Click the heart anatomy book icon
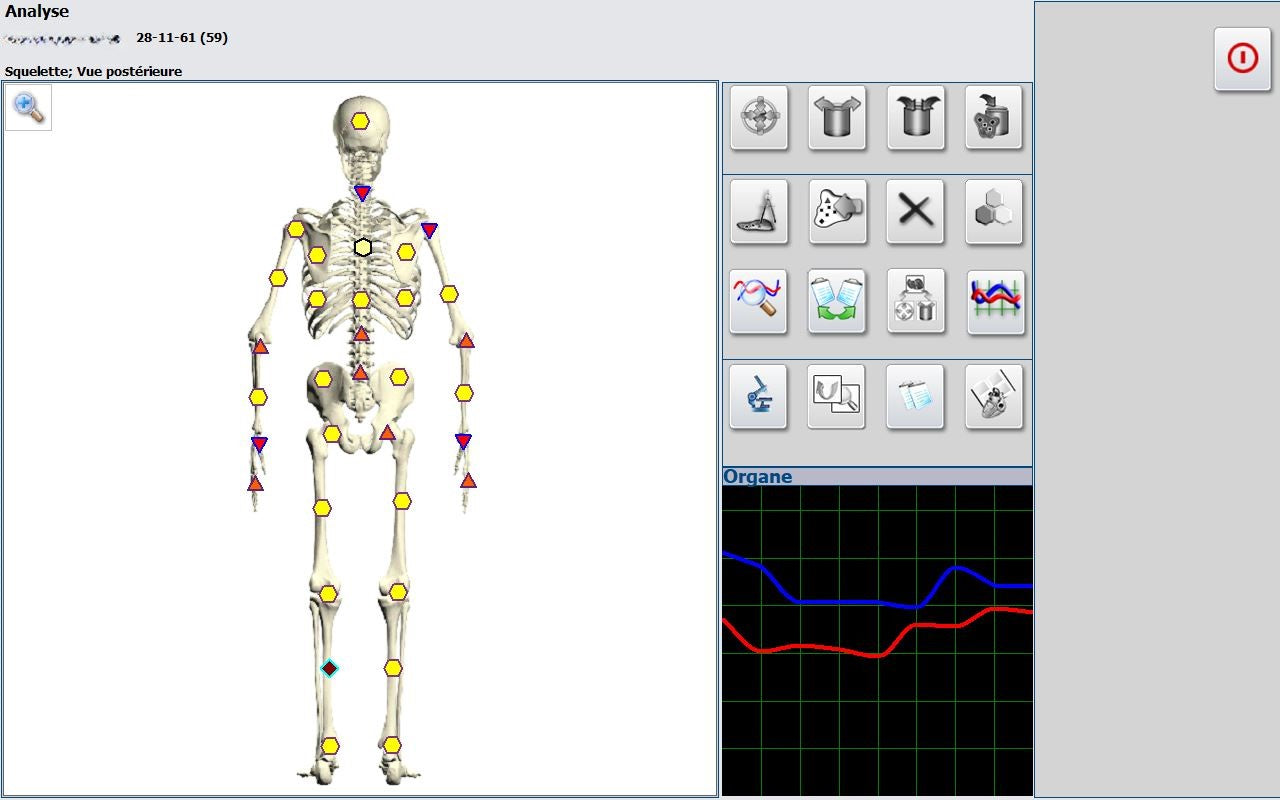Viewport: 1280px width, 800px height. (994, 396)
